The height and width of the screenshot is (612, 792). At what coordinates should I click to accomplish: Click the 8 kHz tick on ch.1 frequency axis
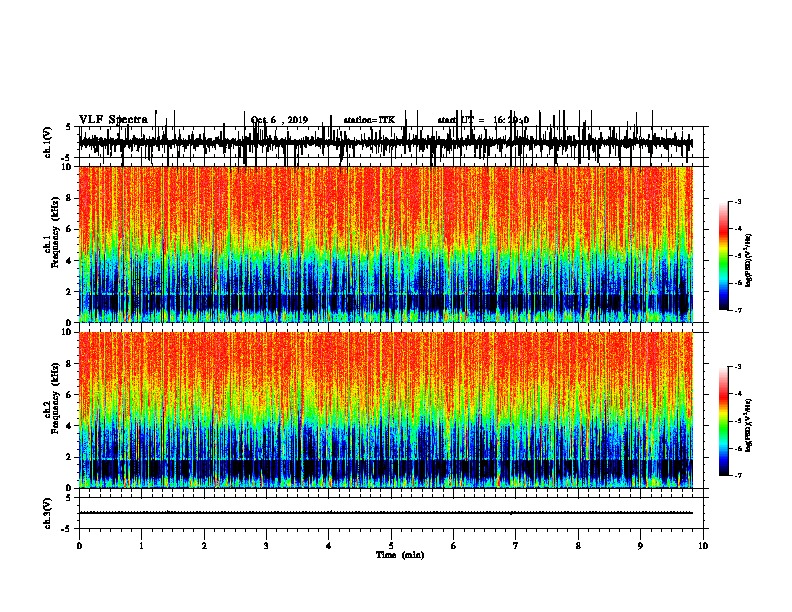coord(69,198)
